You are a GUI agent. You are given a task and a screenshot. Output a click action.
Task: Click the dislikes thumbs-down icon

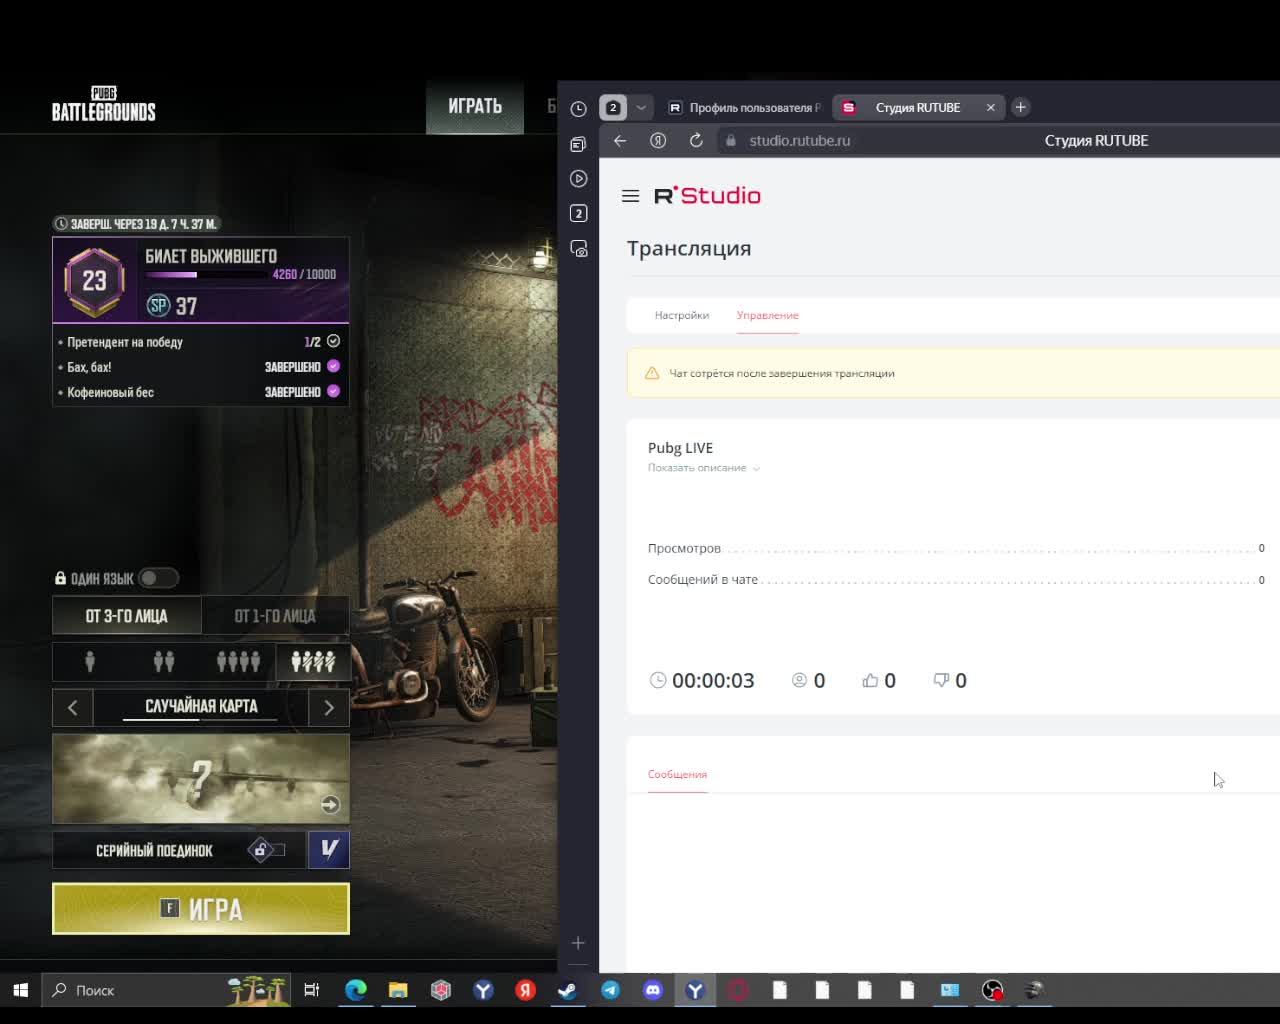[941, 680]
